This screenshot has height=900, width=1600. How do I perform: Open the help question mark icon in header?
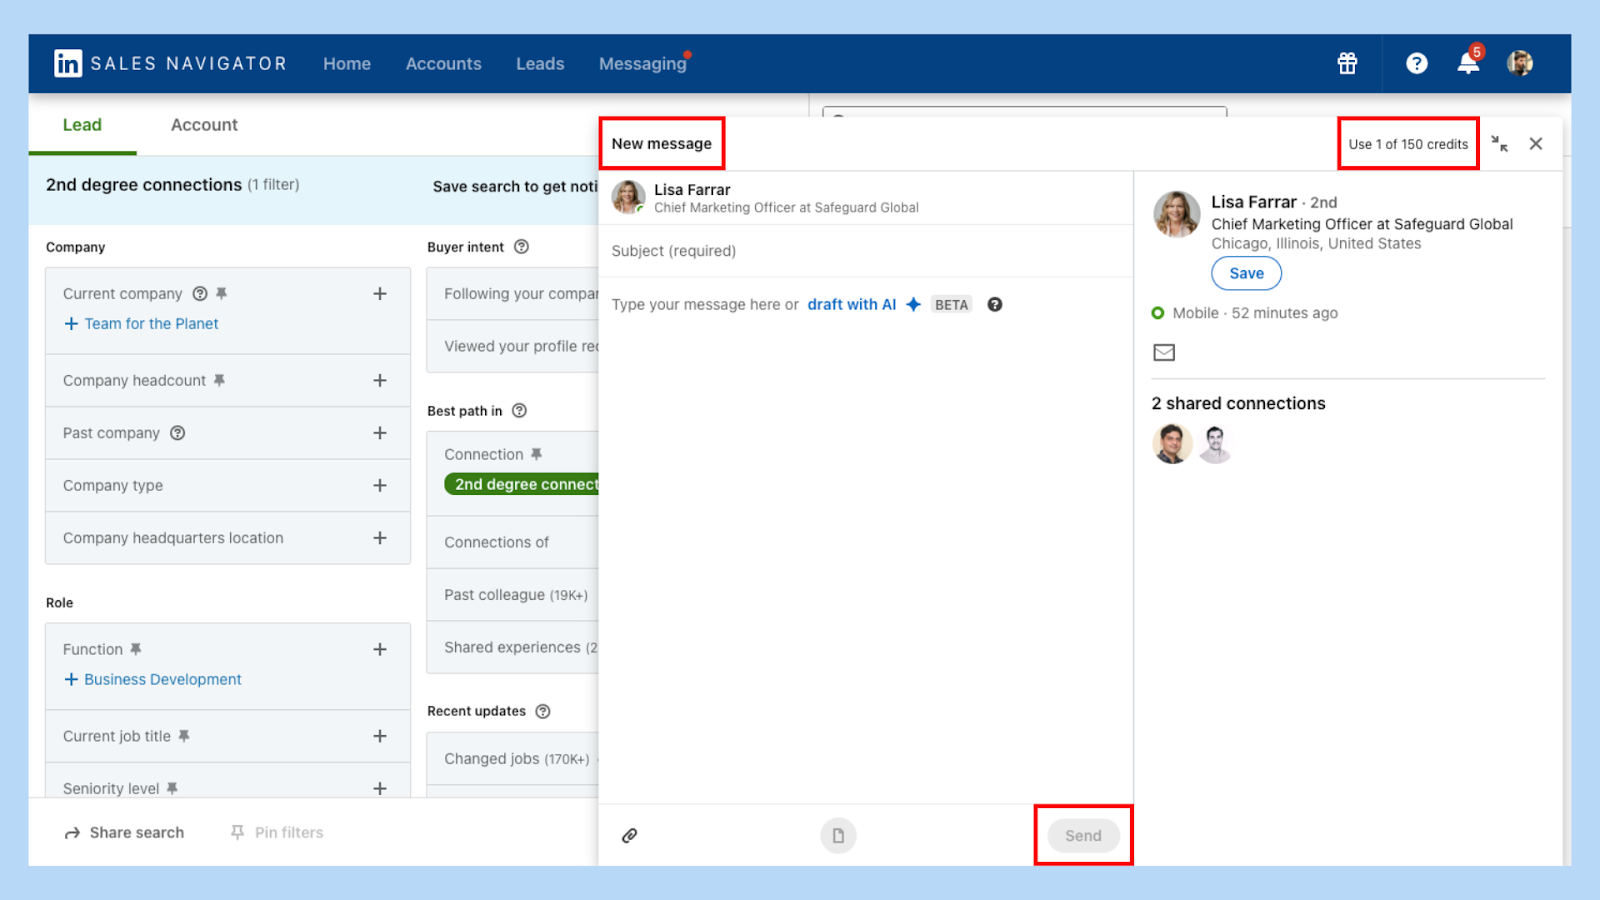click(1416, 63)
